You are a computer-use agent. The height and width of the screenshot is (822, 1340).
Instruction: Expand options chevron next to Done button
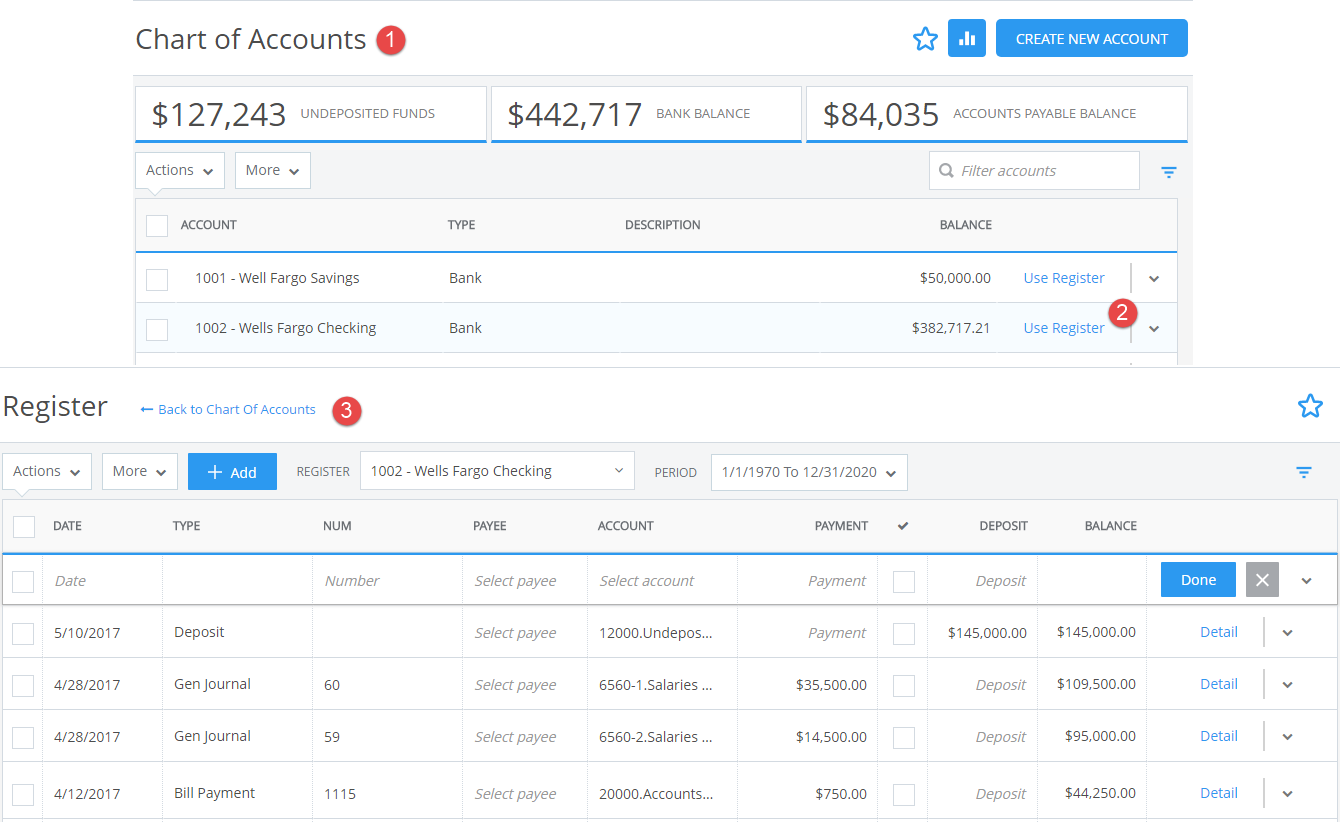1307,581
